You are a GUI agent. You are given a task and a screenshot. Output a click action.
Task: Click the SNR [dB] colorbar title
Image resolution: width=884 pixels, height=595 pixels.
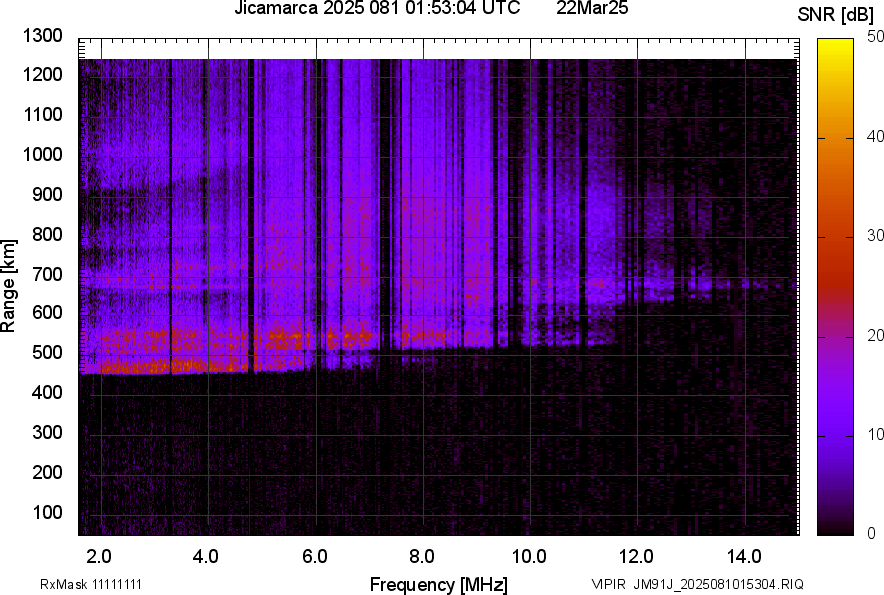click(x=836, y=14)
